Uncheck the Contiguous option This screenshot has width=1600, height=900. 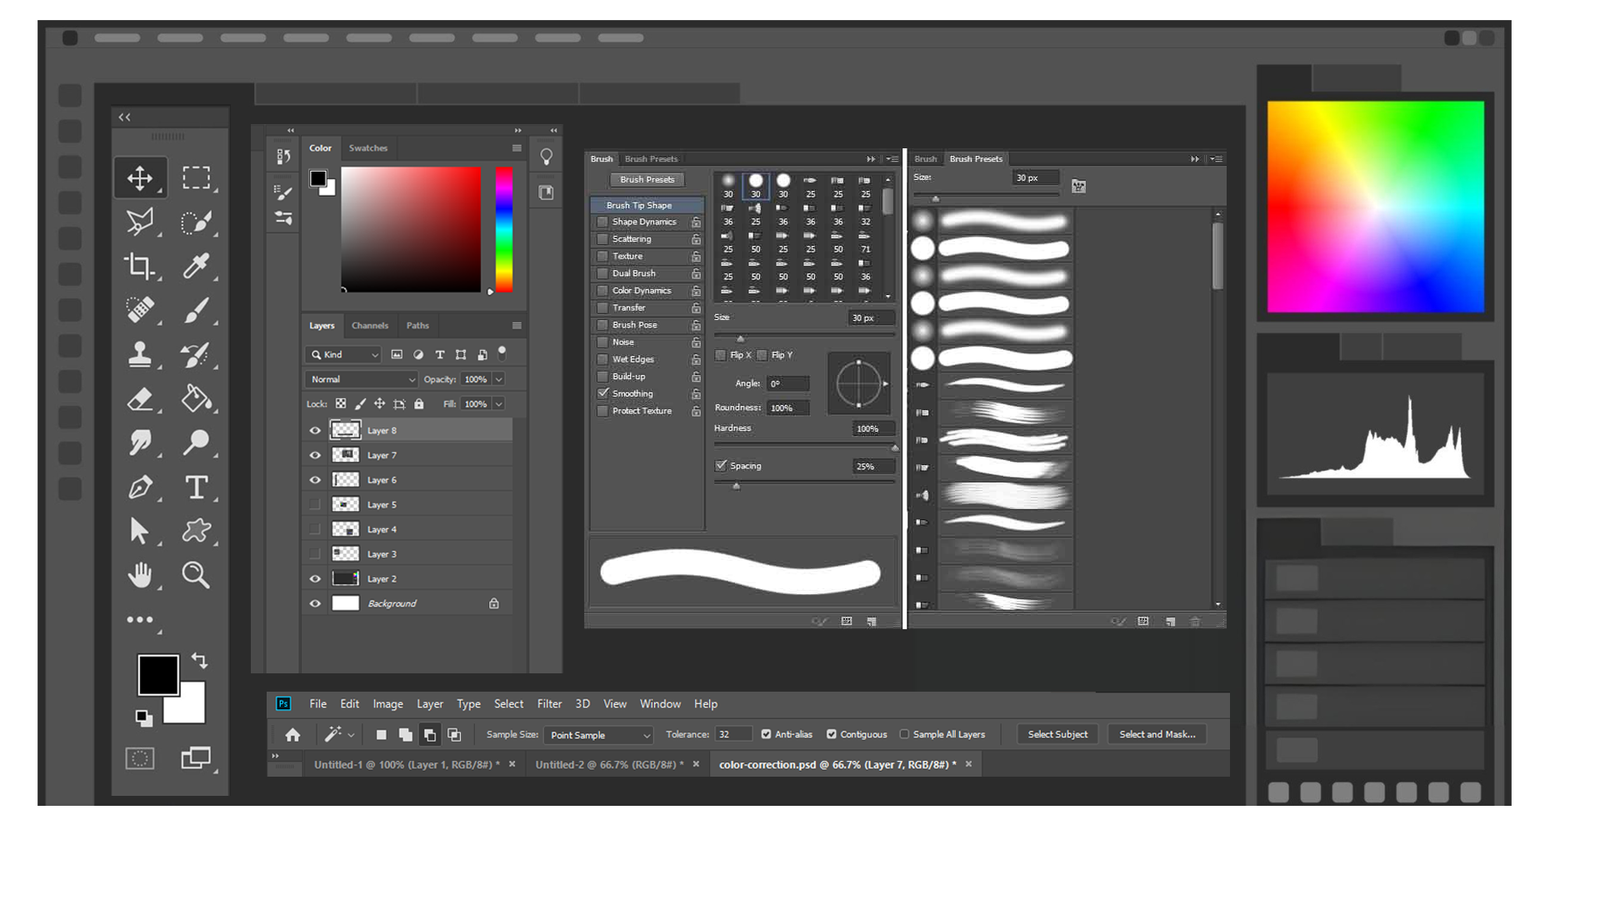[x=831, y=734]
